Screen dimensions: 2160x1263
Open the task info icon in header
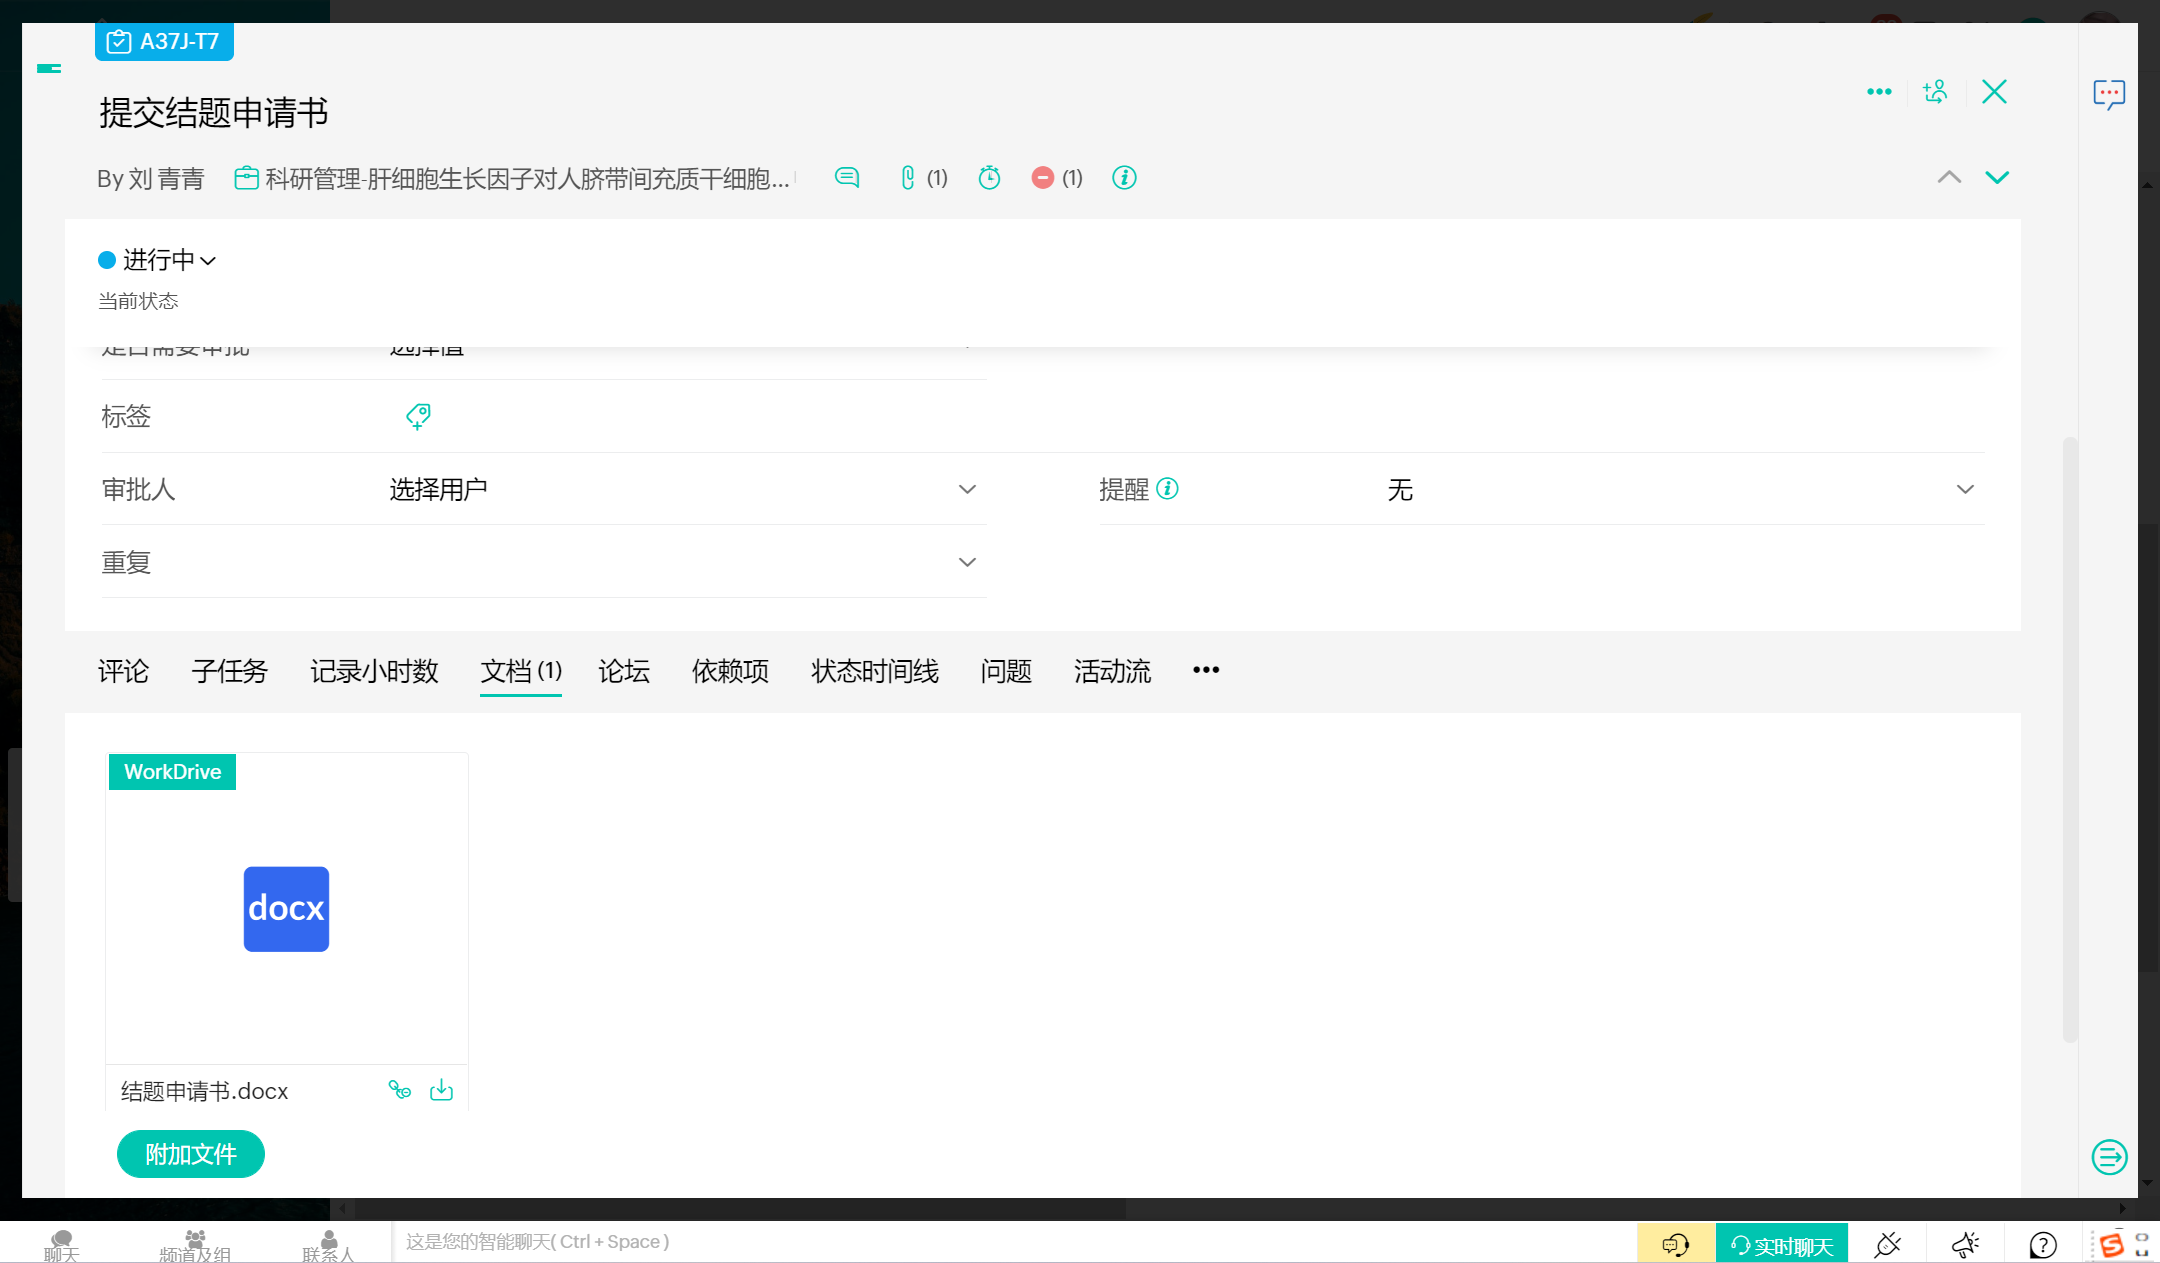coord(1124,178)
